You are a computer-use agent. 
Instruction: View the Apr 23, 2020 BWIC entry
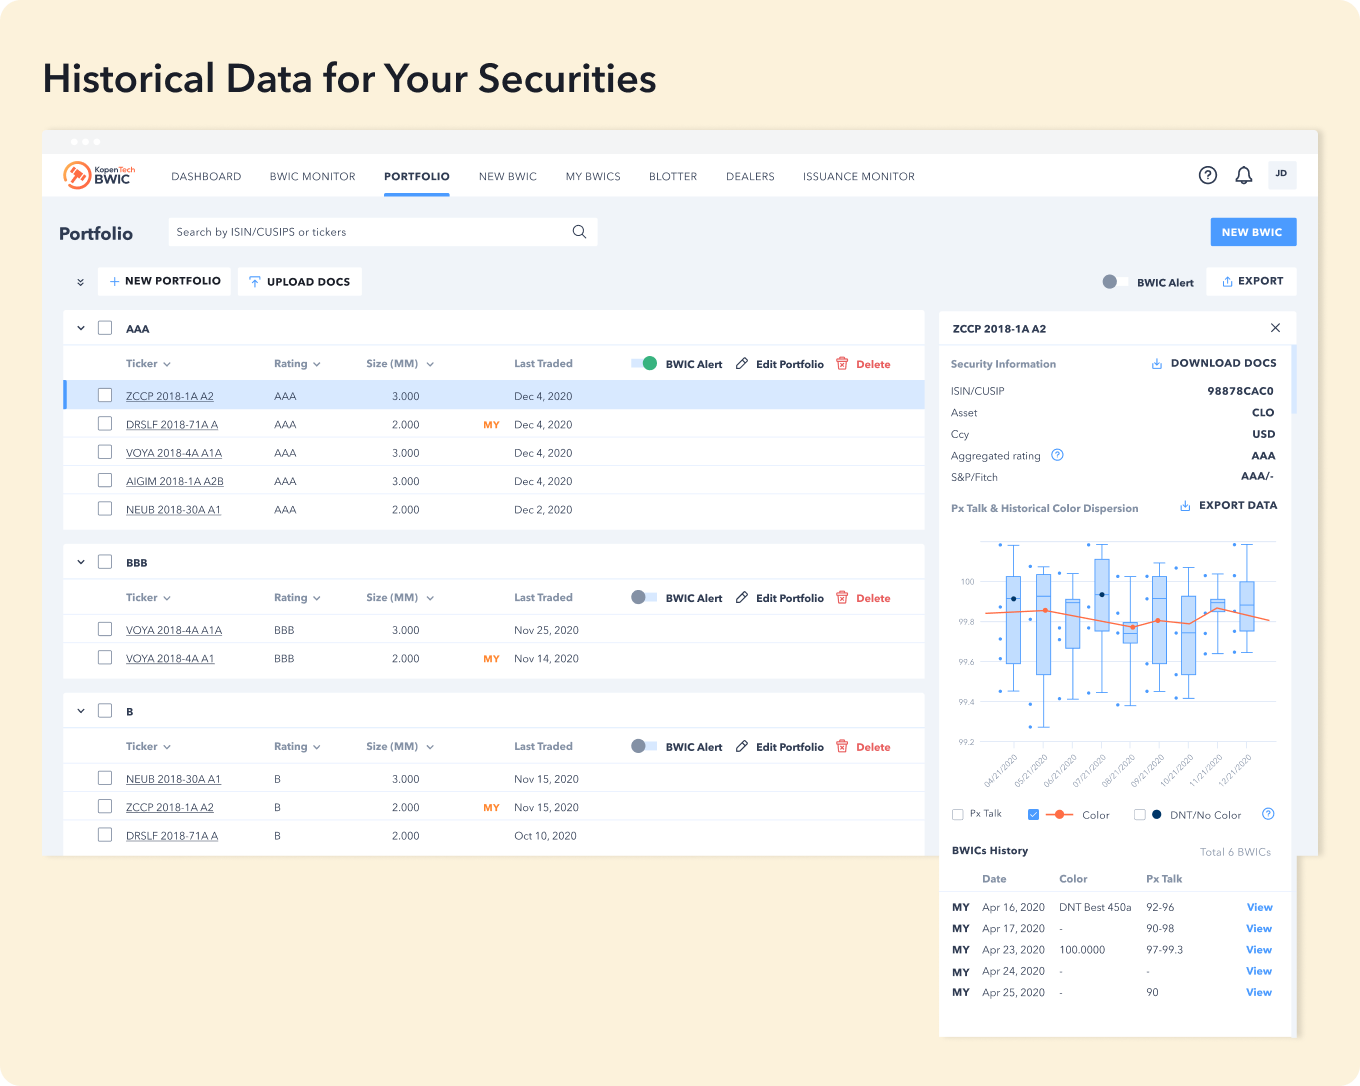pyautogui.click(x=1259, y=950)
